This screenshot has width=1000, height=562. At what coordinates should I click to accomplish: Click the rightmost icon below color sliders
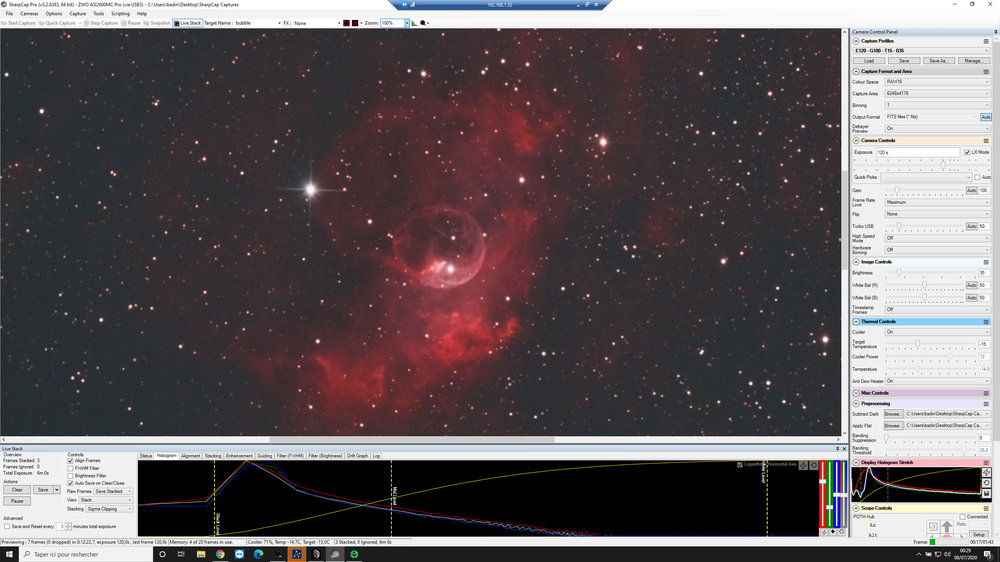coord(841,531)
